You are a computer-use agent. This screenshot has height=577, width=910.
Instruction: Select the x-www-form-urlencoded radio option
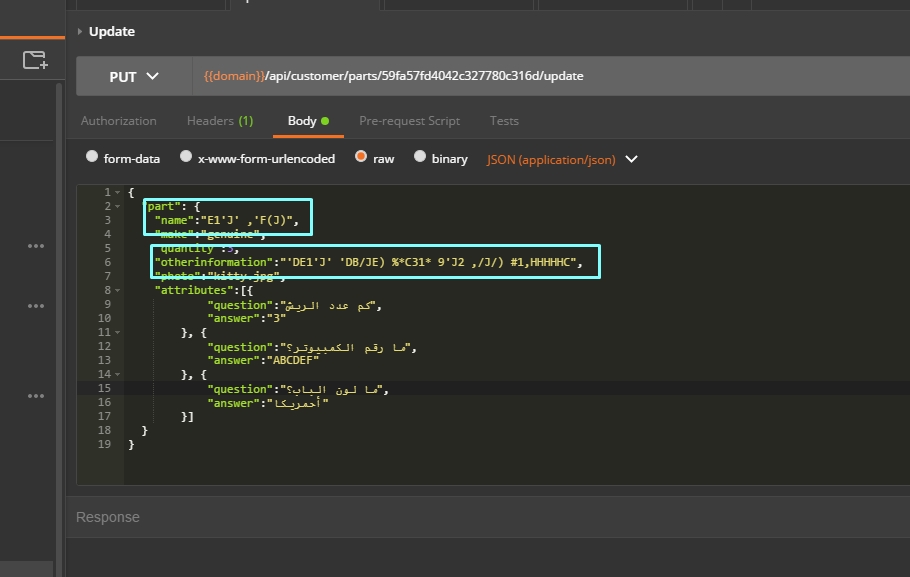pyautogui.click(x=186, y=156)
